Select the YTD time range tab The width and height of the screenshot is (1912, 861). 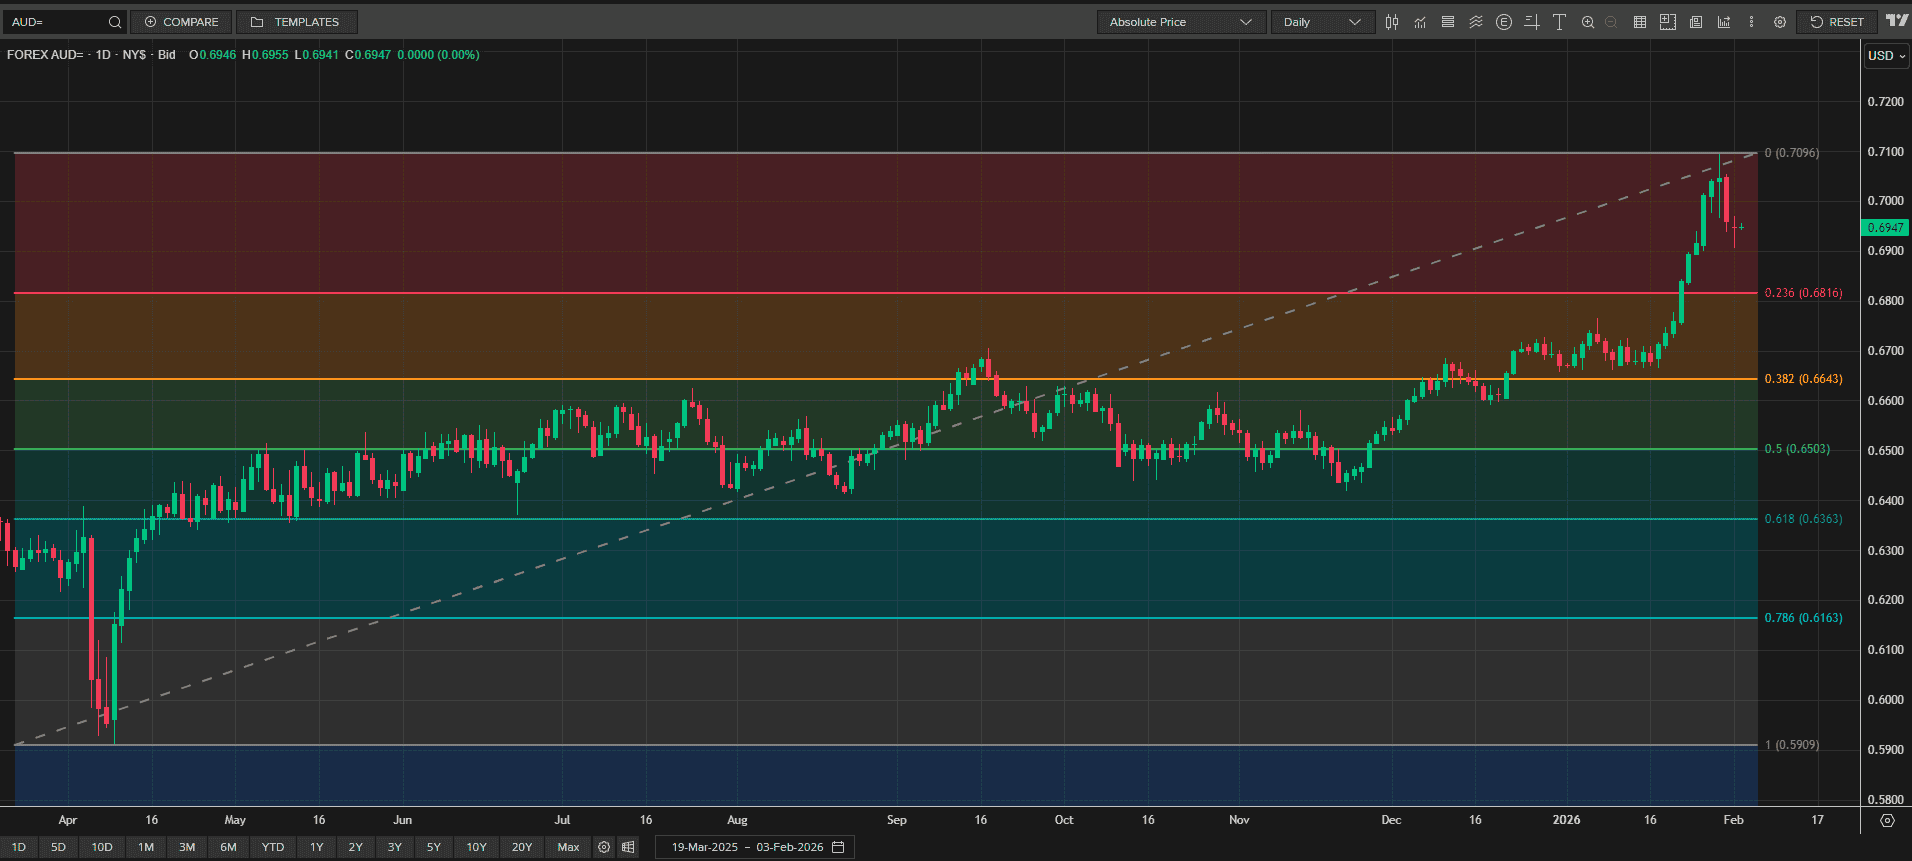point(273,847)
